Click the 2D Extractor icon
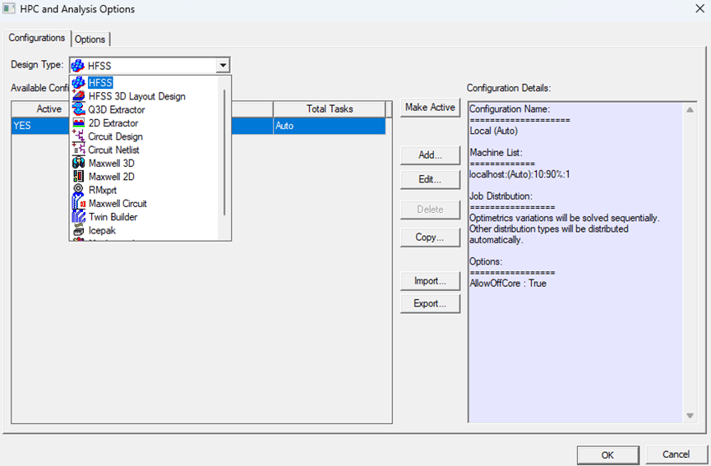711x466 pixels. click(x=78, y=123)
